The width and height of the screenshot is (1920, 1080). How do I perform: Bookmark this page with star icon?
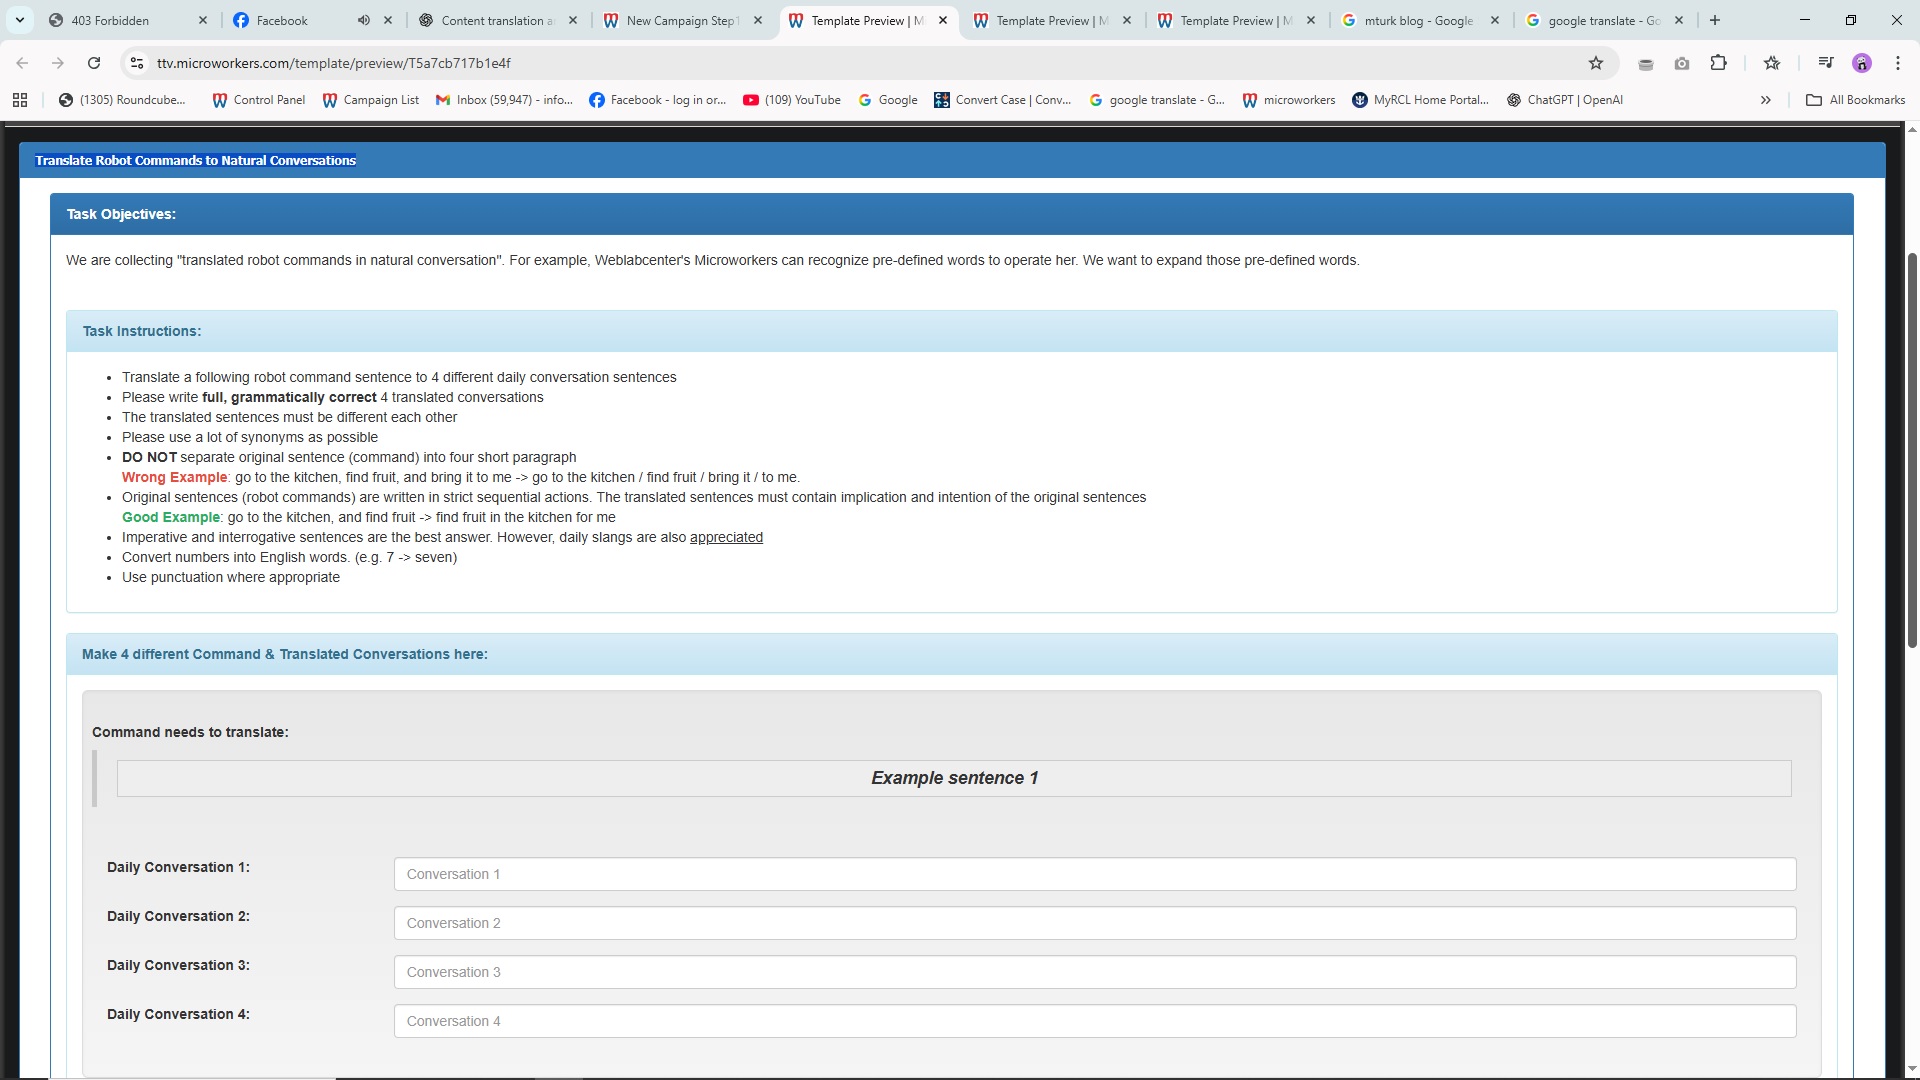click(x=1596, y=63)
